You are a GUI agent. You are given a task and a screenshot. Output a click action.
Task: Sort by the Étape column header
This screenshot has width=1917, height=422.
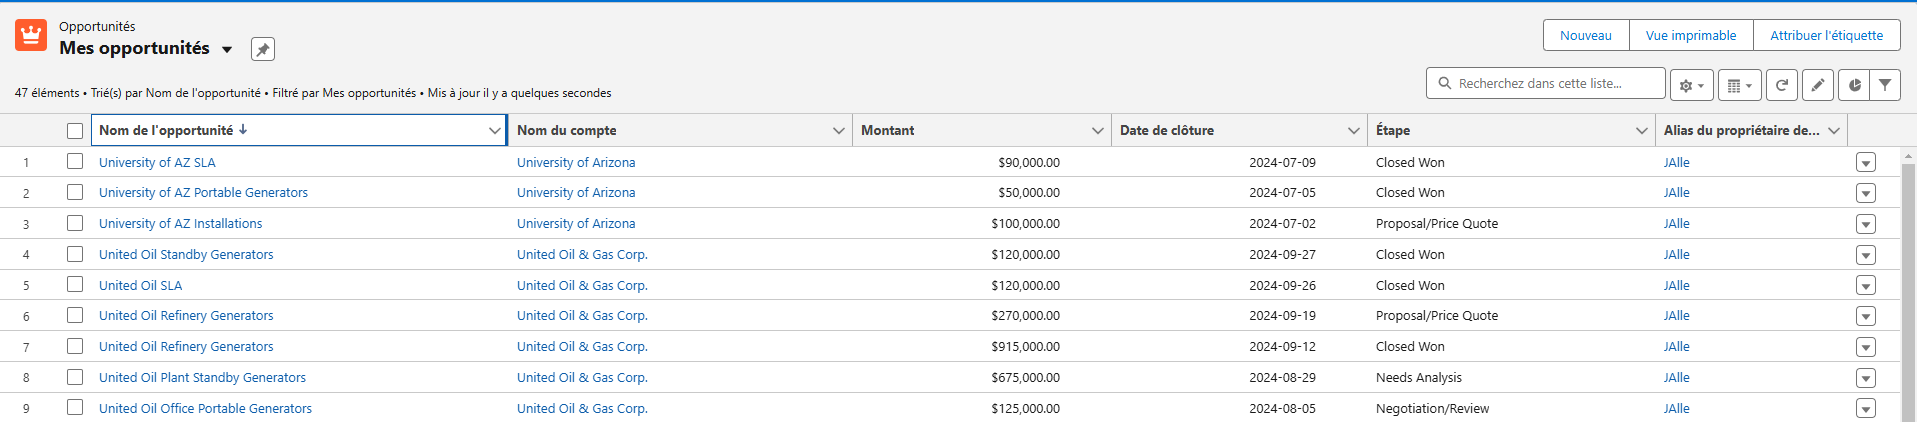(x=1392, y=131)
